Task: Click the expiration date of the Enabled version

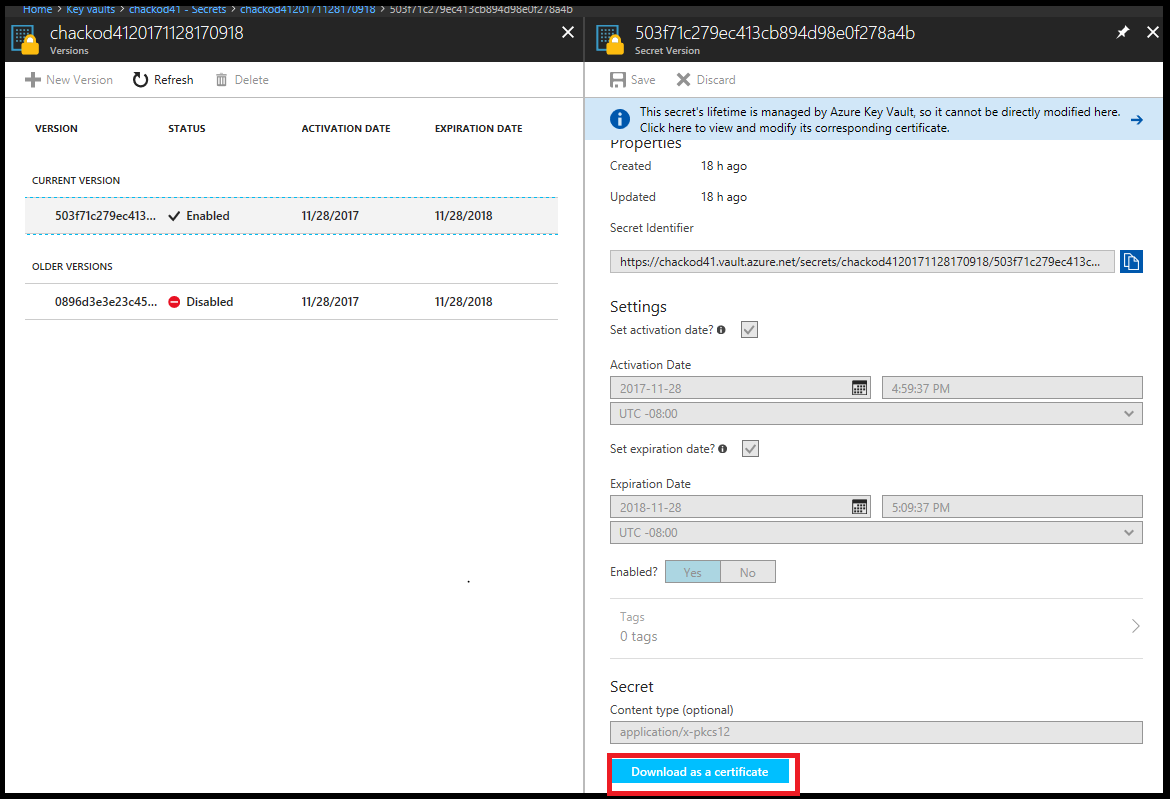Action: tap(463, 216)
